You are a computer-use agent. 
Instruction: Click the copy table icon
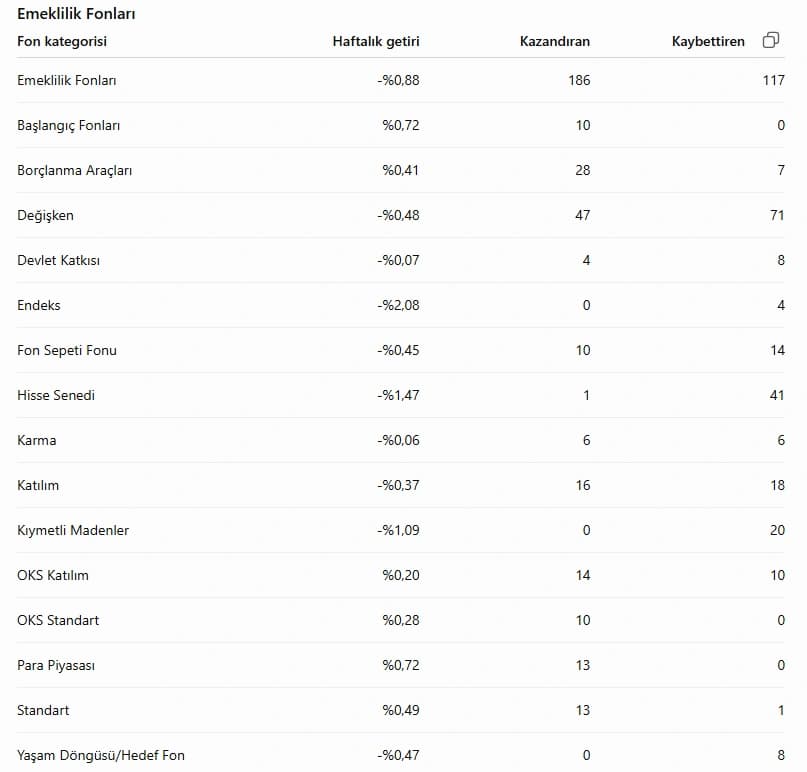click(770, 40)
